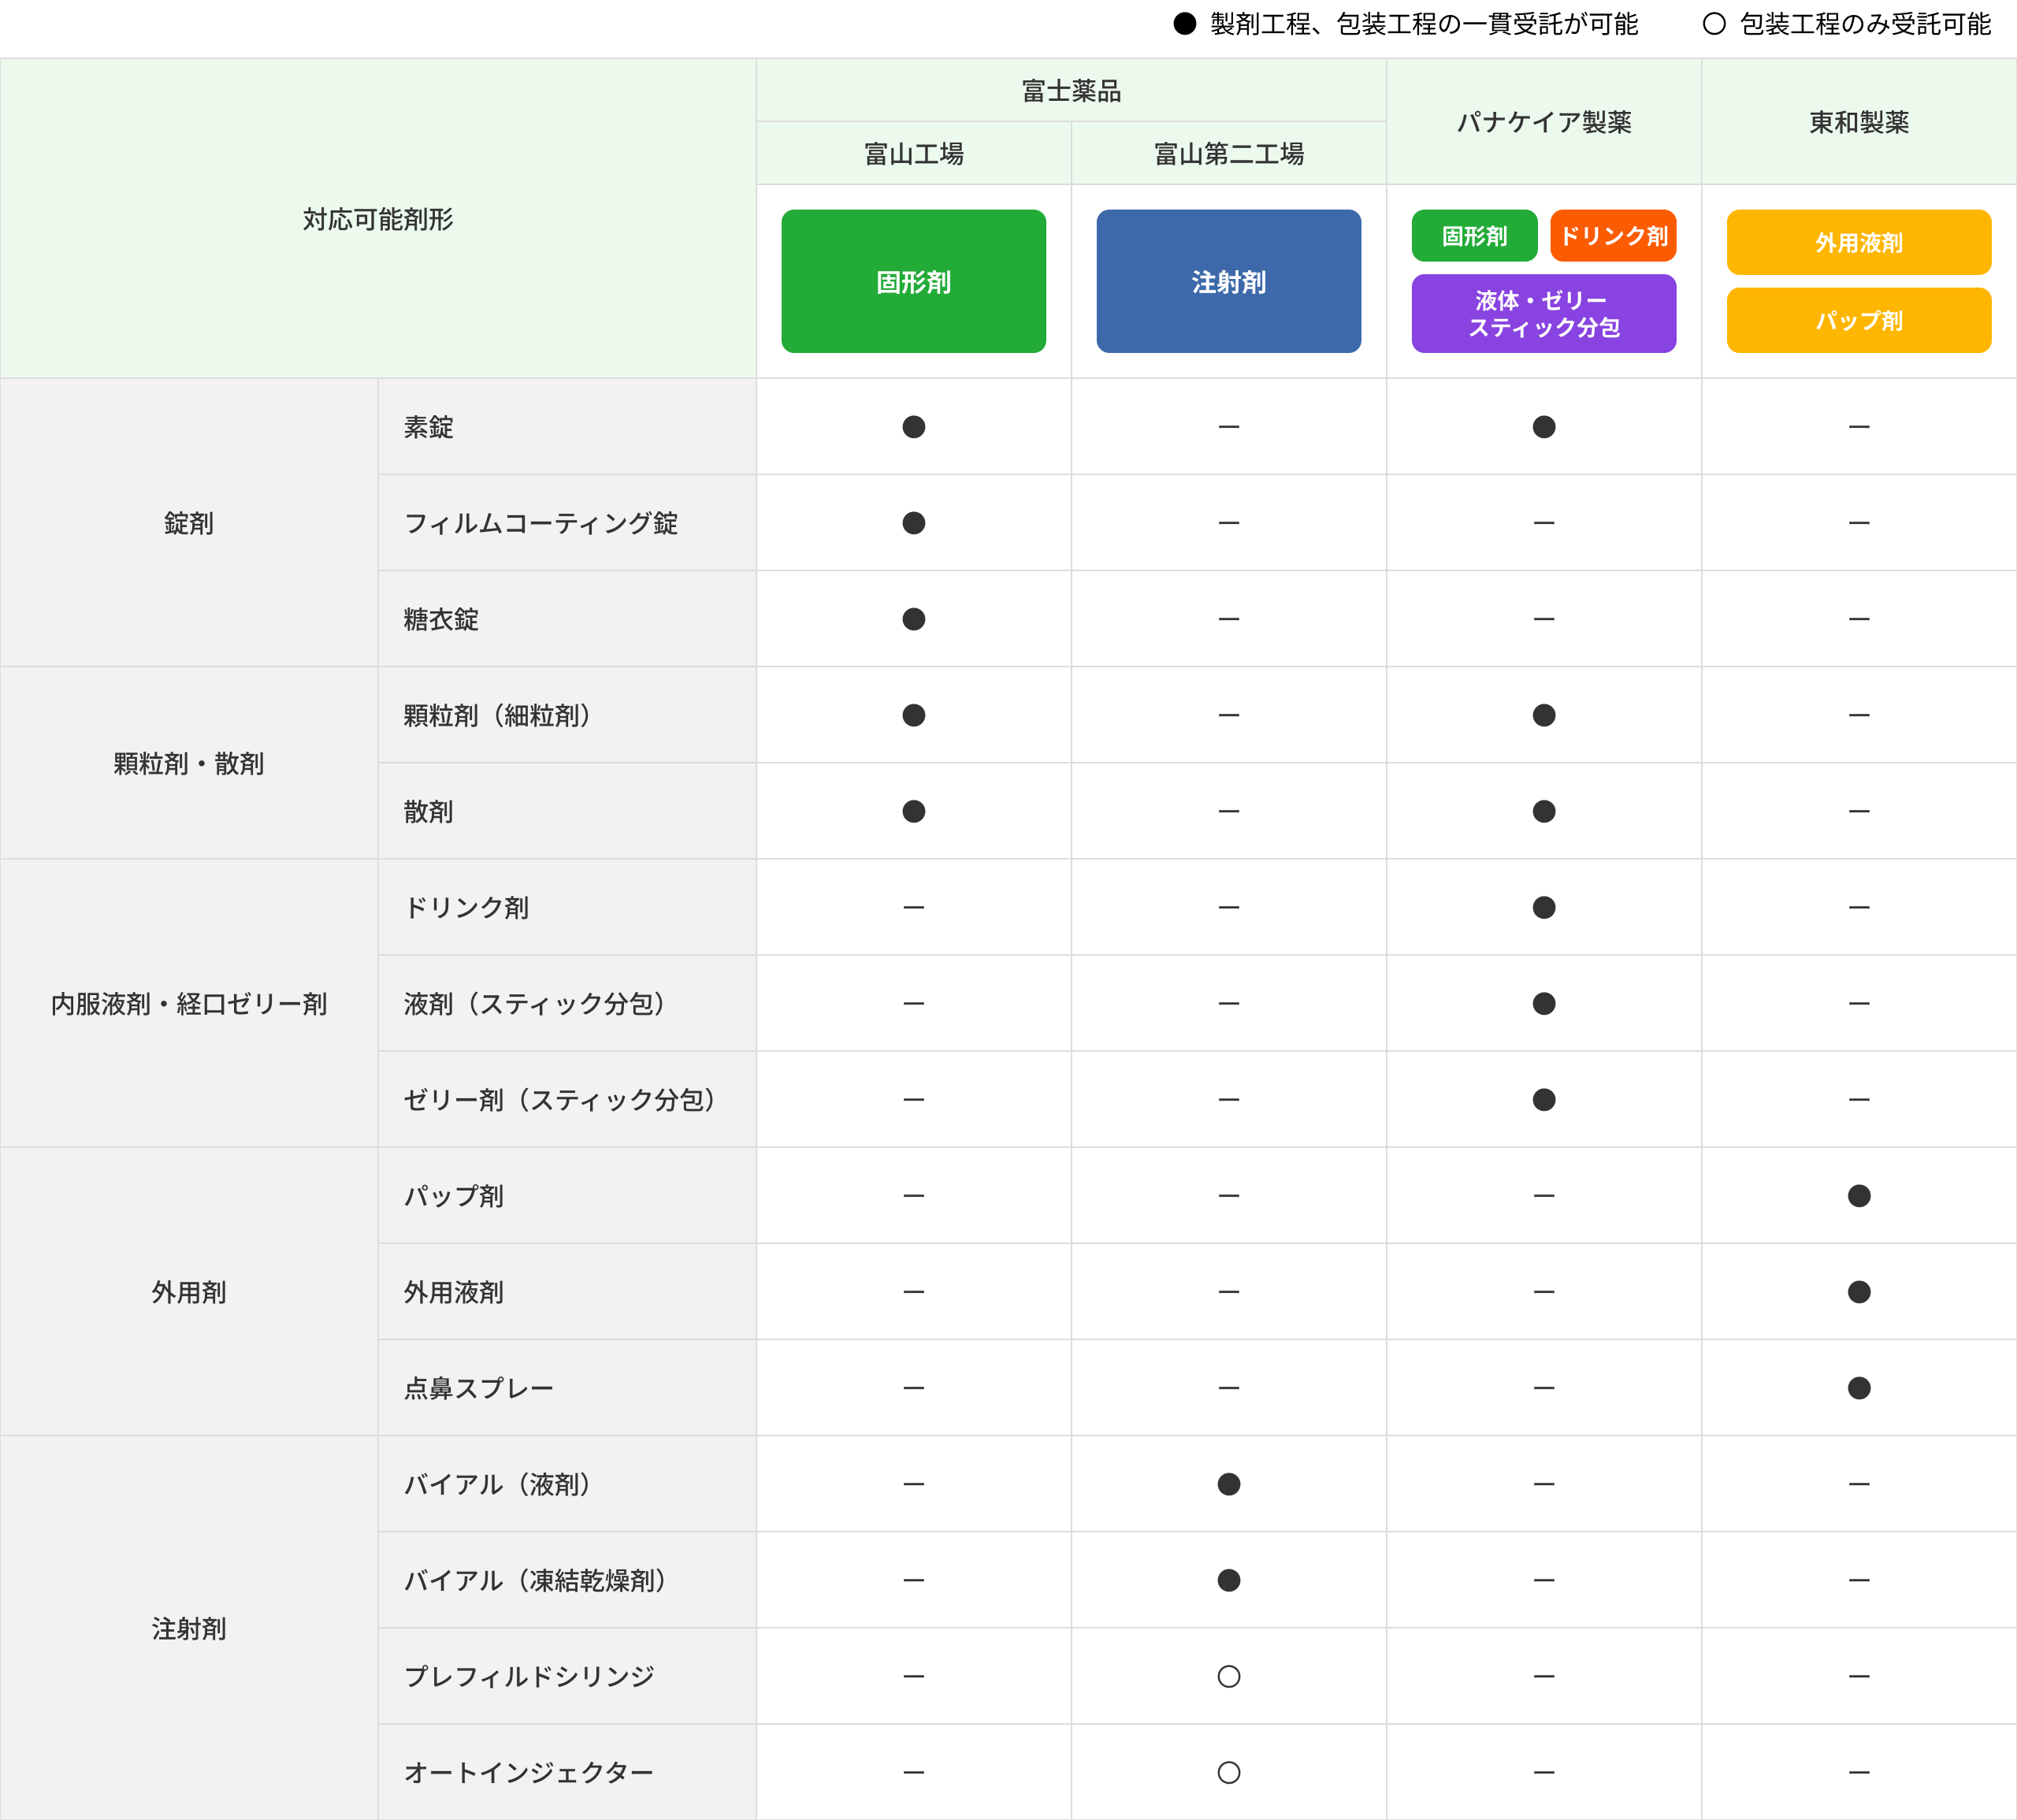2017x1820 pixels.
Task: Click the 対応可能剤形 header cell
Action: (377, 220)
